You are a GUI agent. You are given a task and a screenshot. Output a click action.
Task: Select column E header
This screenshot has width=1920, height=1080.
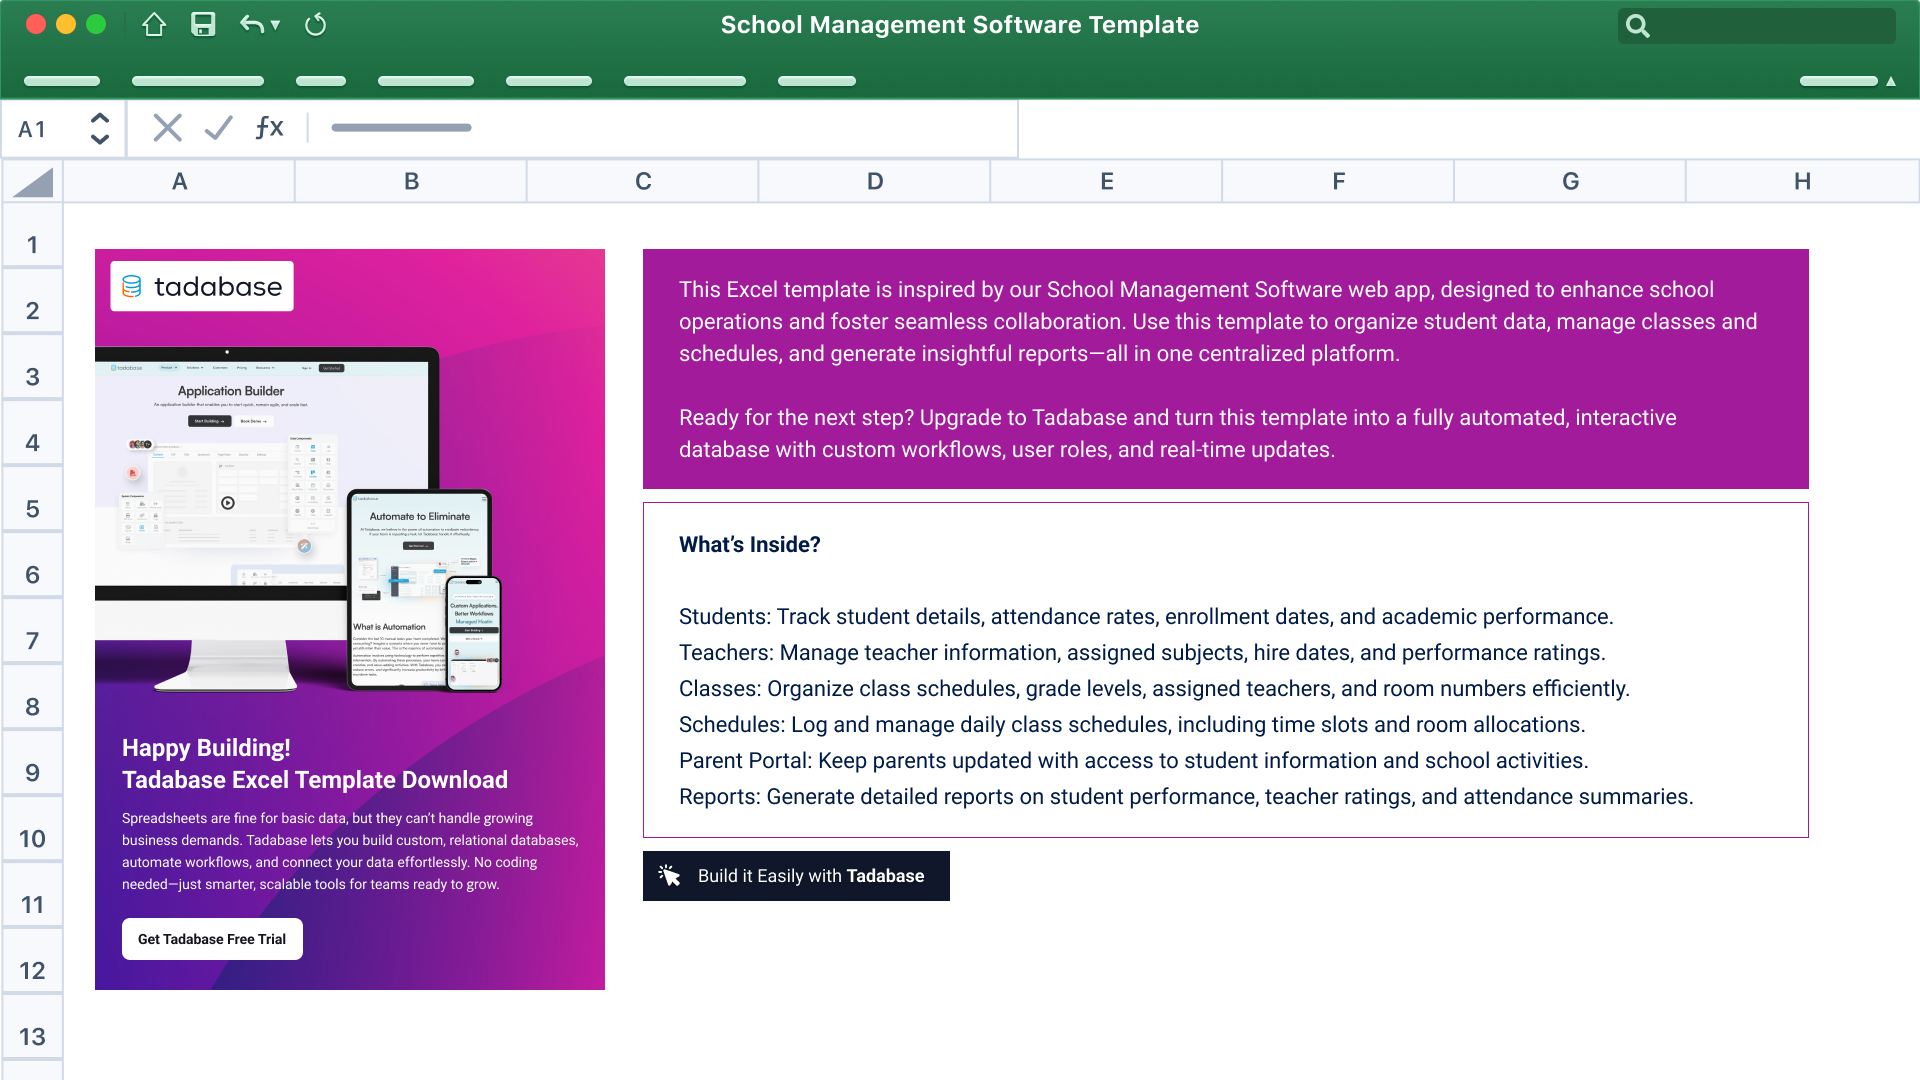[x=1107, y=182]
